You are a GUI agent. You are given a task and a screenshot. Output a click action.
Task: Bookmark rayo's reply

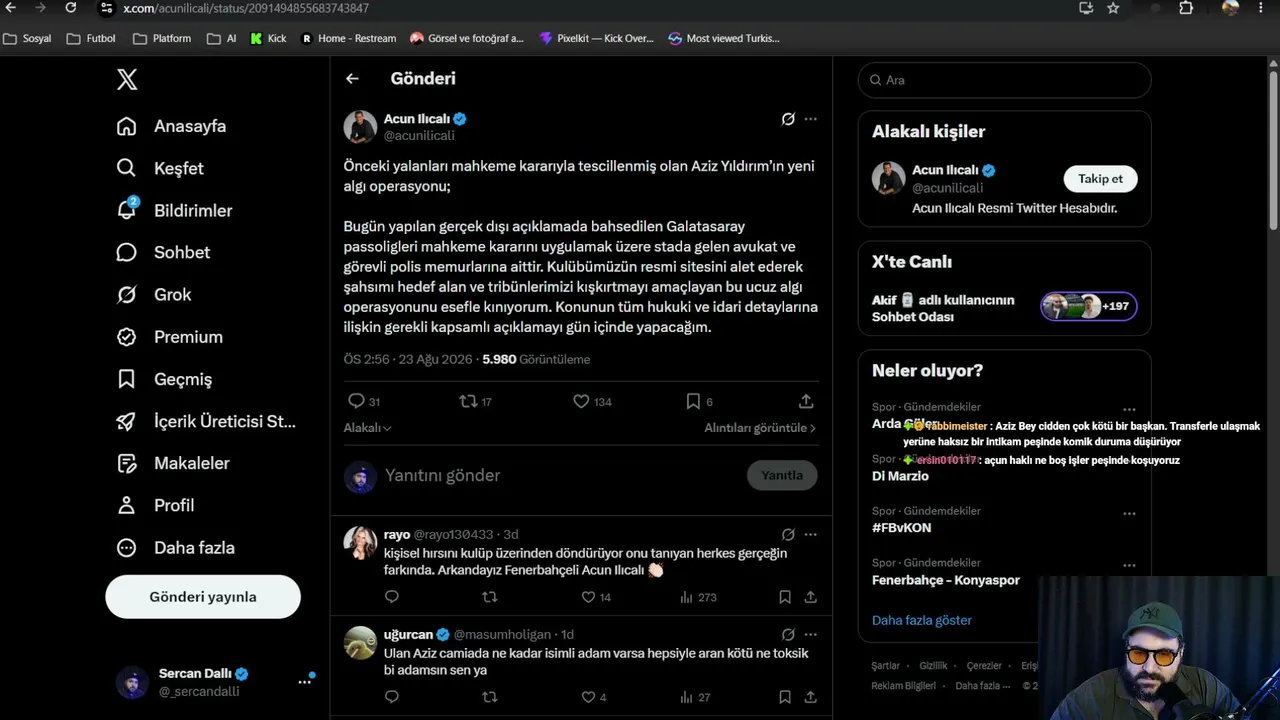coord(785,597)
